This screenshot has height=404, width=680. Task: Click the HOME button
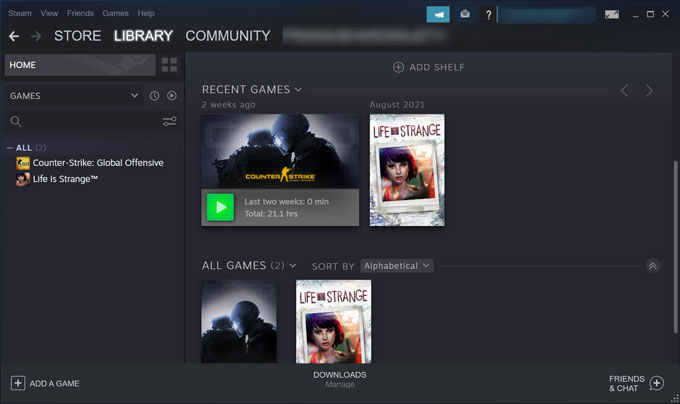point(80,65)
